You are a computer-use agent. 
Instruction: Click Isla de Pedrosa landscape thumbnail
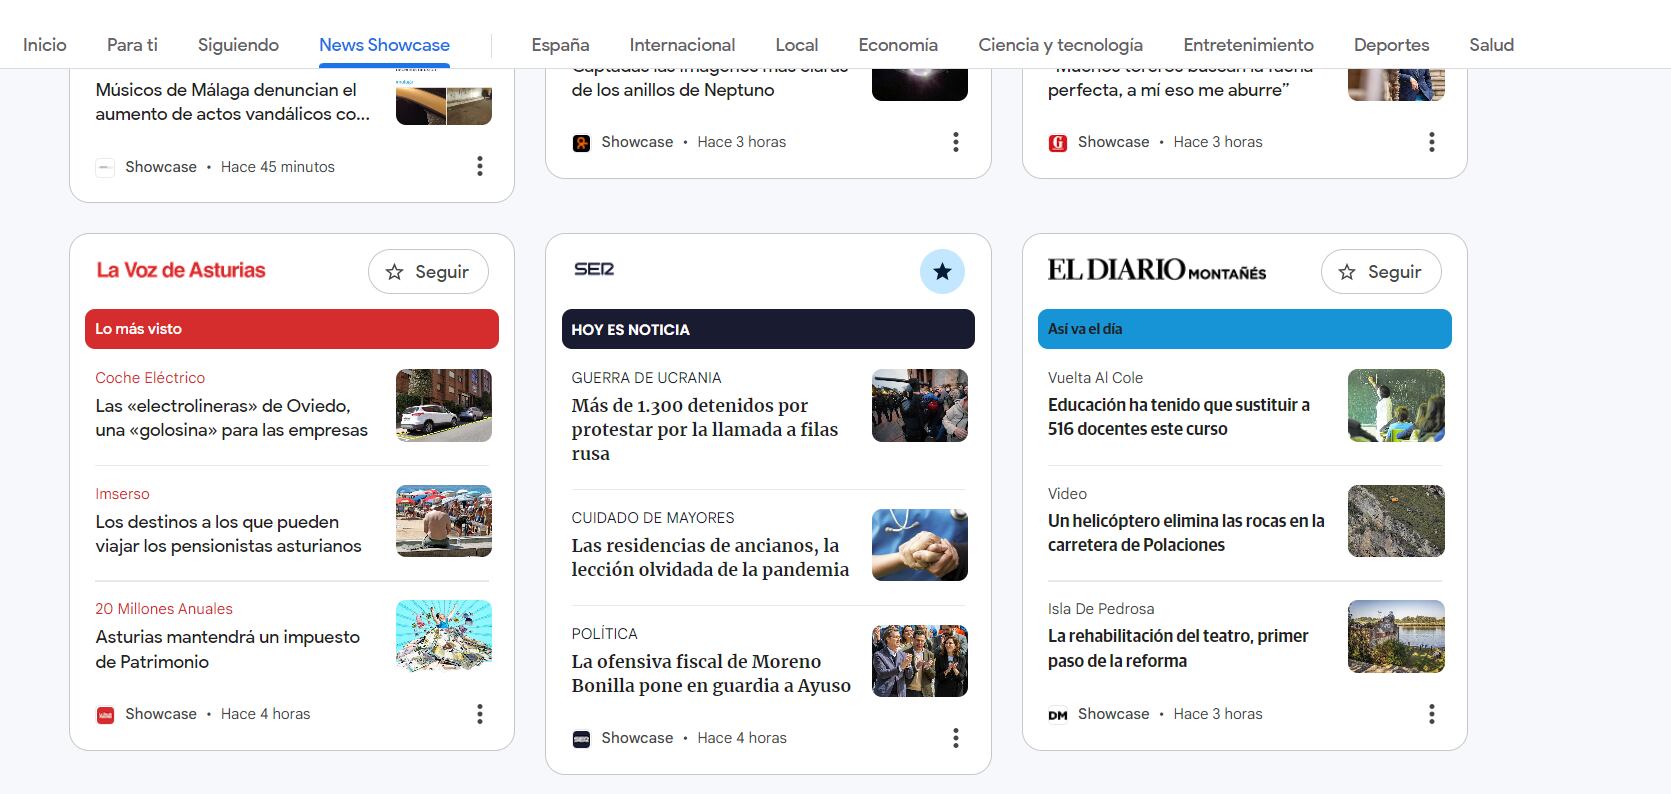tap(1396, 636)
